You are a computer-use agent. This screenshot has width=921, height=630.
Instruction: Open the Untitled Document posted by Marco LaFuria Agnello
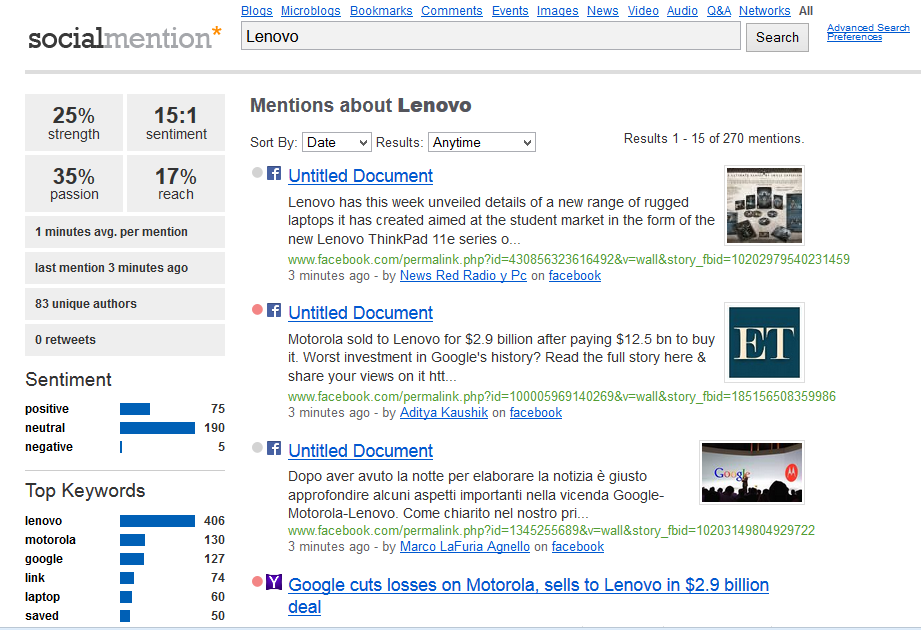point(361,450)
